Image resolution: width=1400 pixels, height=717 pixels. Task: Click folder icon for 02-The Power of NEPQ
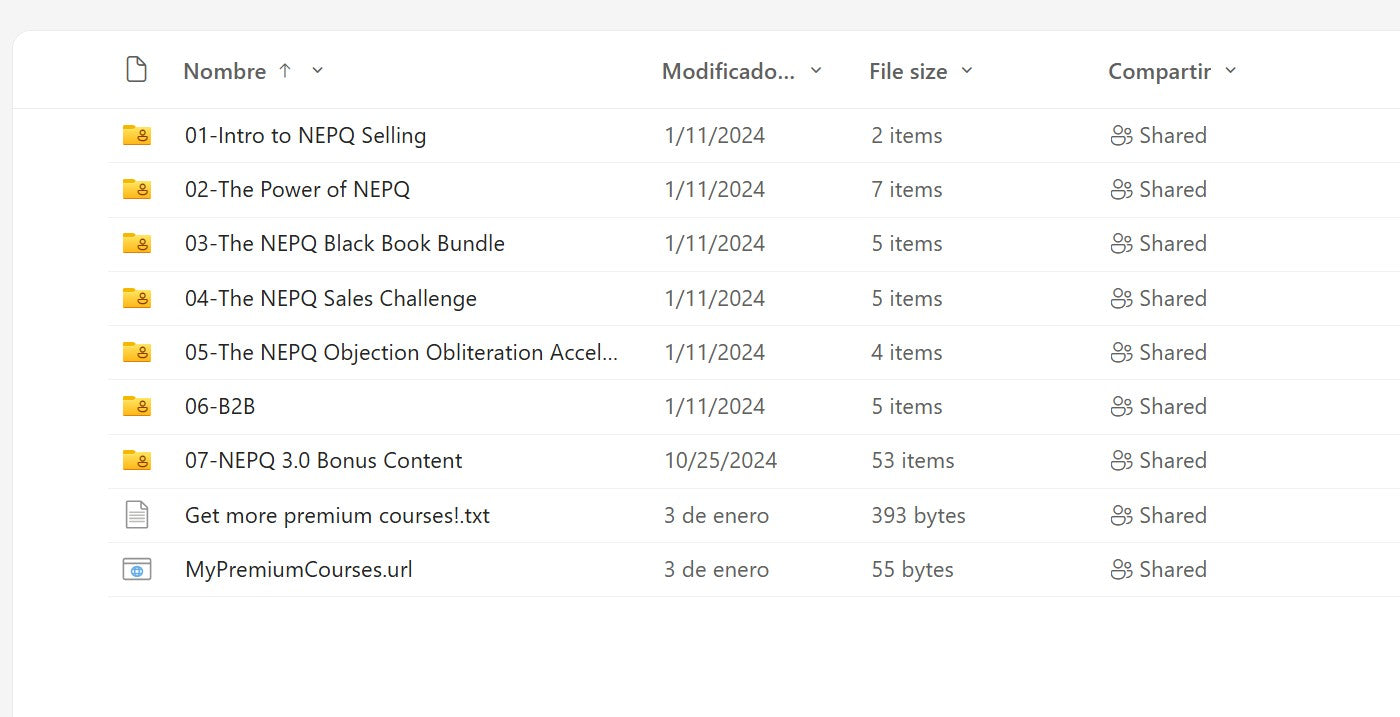point(137,189)
